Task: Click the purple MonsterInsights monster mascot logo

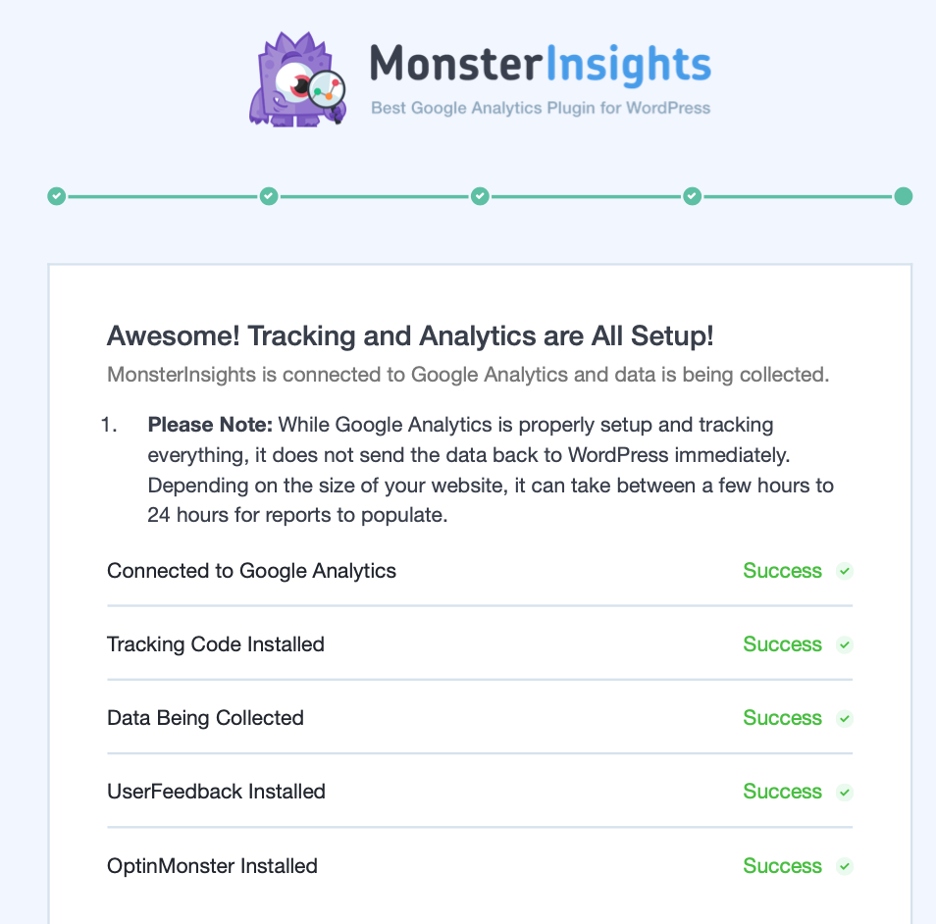Action: pyautogui.click(x=297, y=79)
